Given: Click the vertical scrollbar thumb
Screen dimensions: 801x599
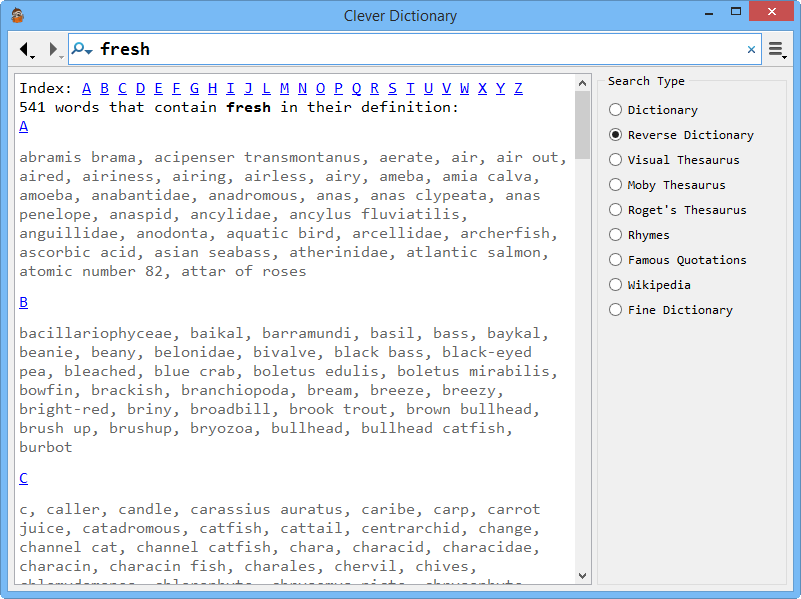Looking at the screenshot, I should coord(582,125).
